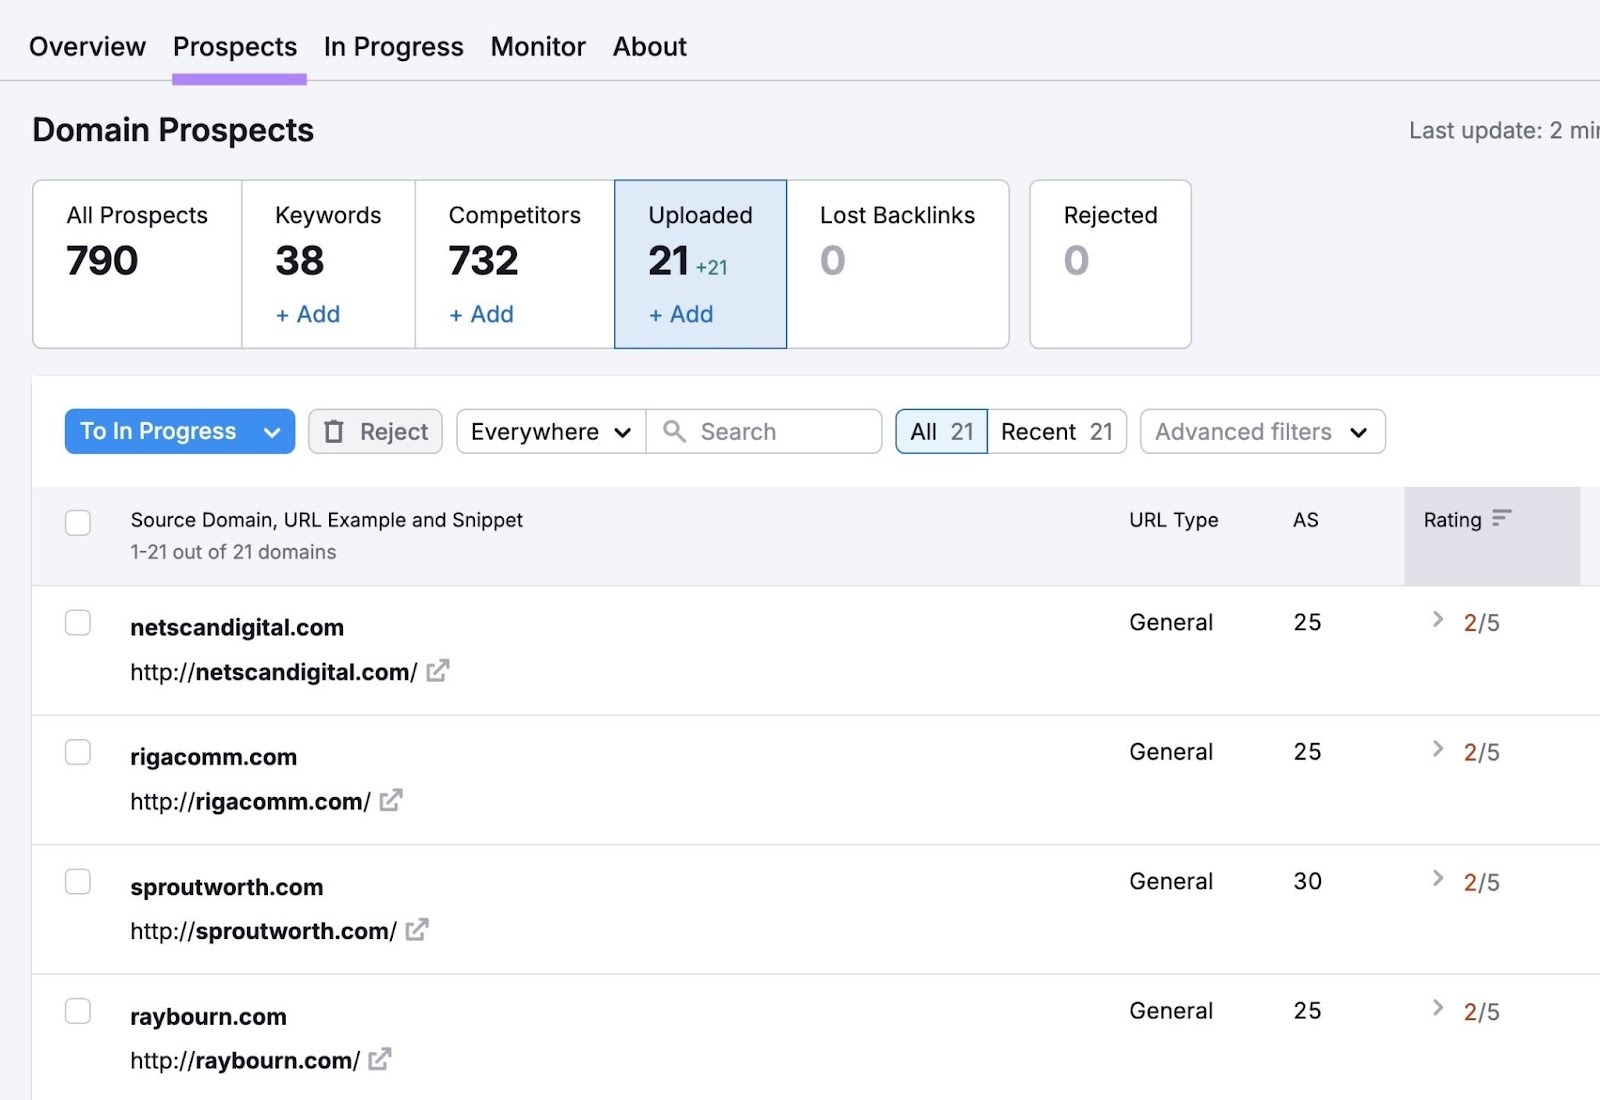The image size is (1600, 1100).
Task: Expand the rating details for raybourn.com
Action: click(x=1438, y=1009)
